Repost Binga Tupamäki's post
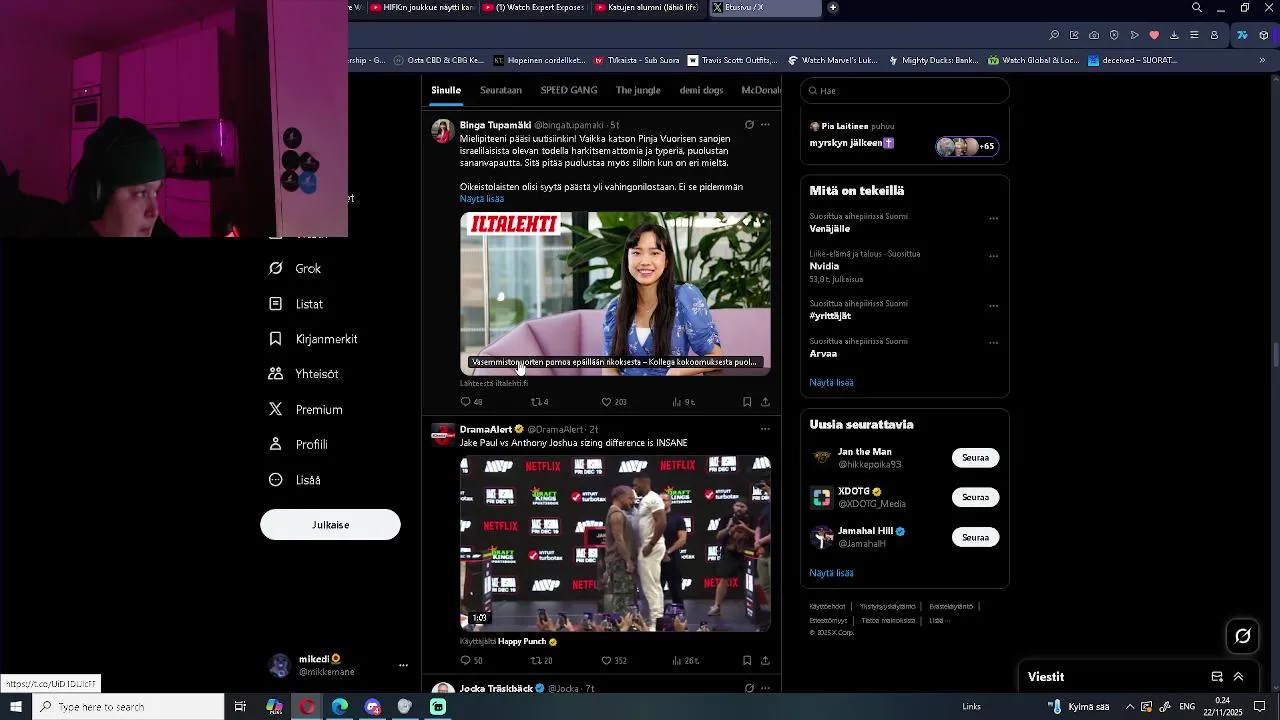Image resolution: width=1280 pixels, height=720 pixels. point(540,402)
